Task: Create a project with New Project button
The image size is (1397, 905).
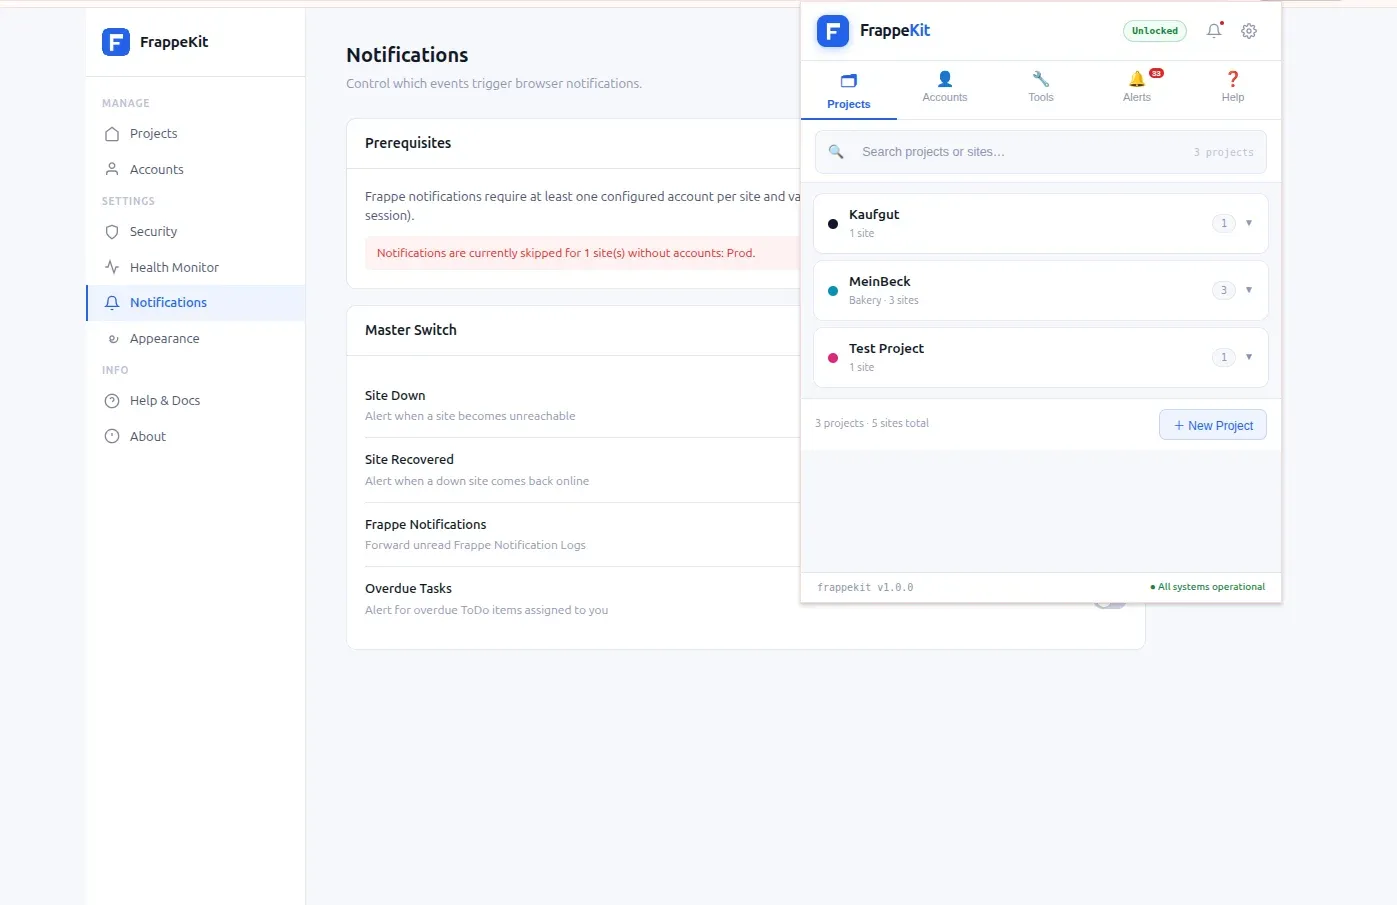Action: pyautogui.click(x=1213, y=425)
